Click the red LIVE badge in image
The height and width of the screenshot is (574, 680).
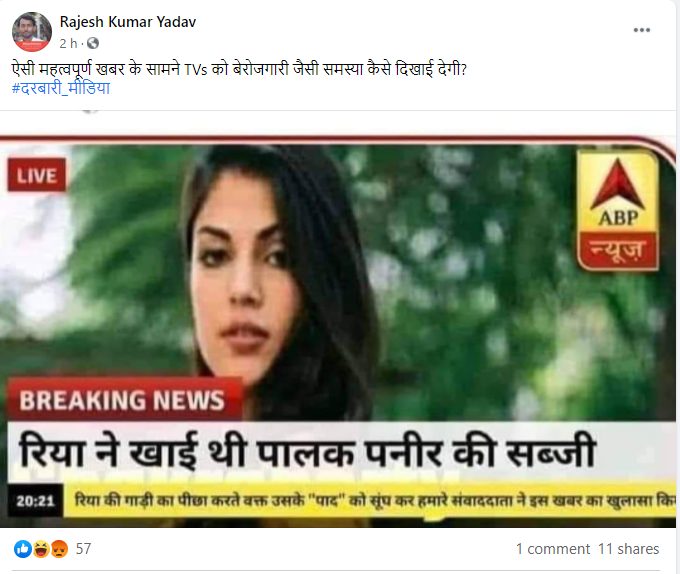click(x=37, y=175)
